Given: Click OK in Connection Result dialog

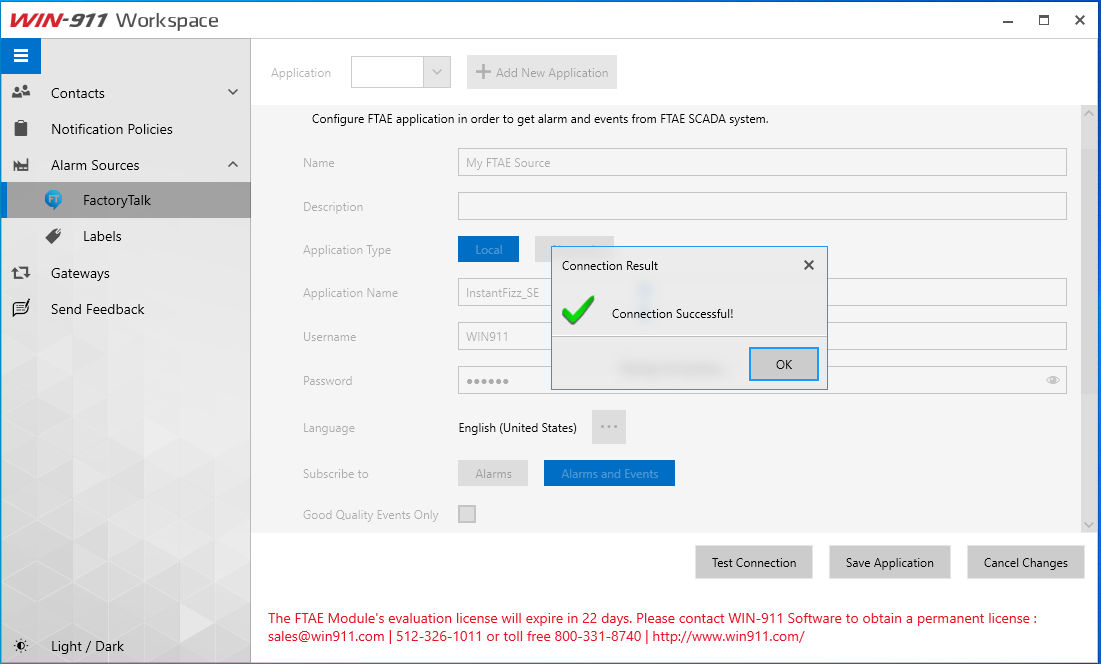Looking at the screenshot, I should click(784, 364).
